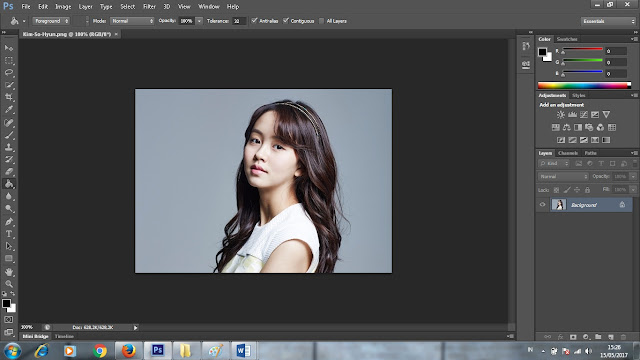Select the Dodge tool
Viewport: 640px width, 360px height.
(x=9, y=209)
